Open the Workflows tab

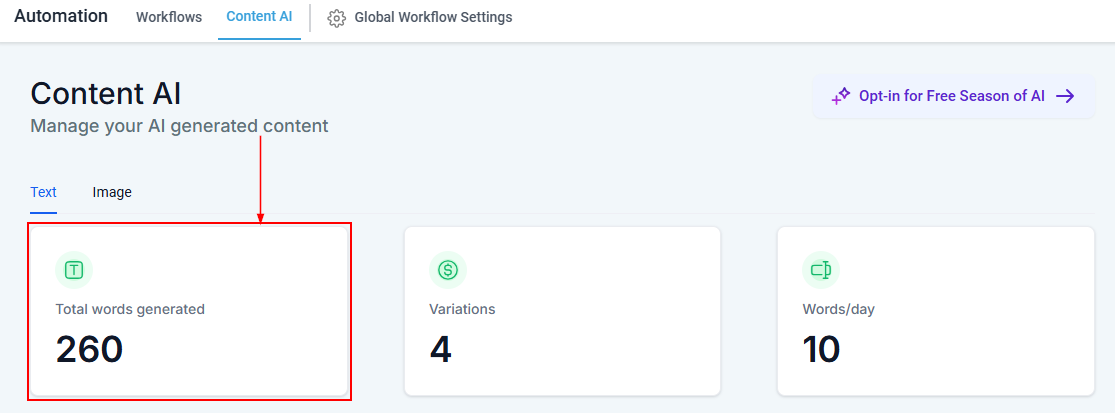click(169, 18)
